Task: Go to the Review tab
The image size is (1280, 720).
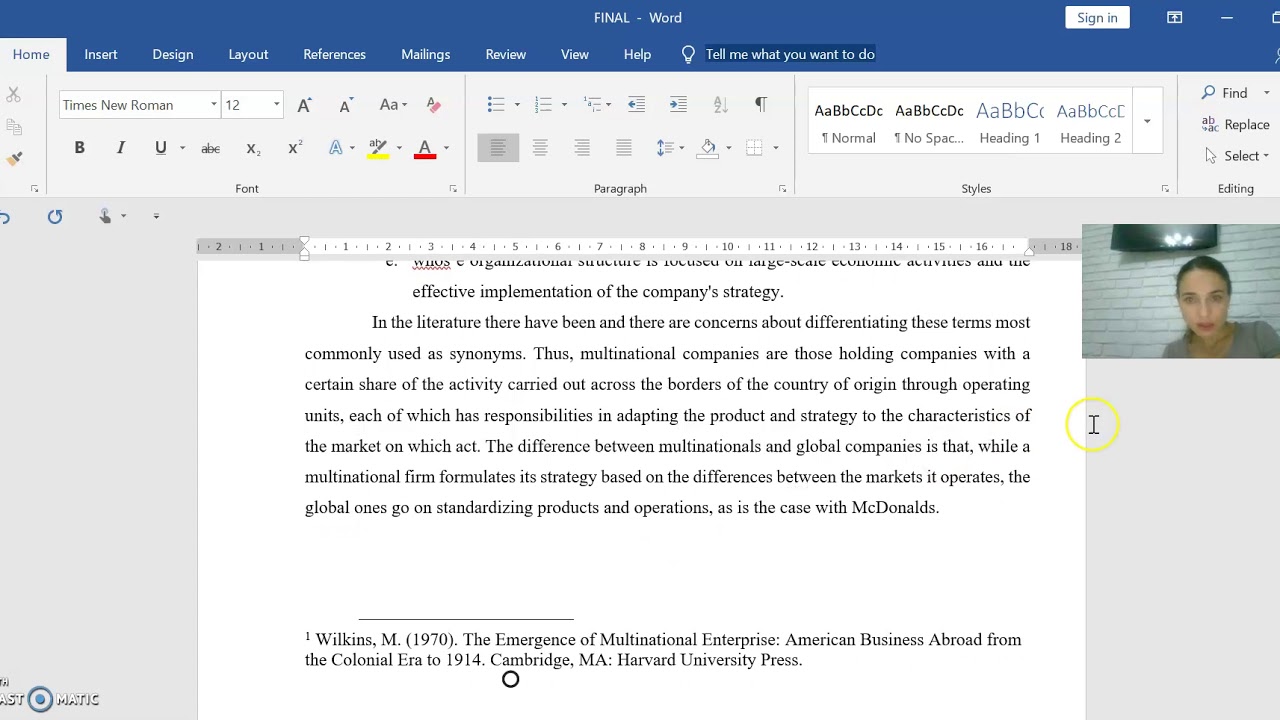Action: (x=506, y=54)
